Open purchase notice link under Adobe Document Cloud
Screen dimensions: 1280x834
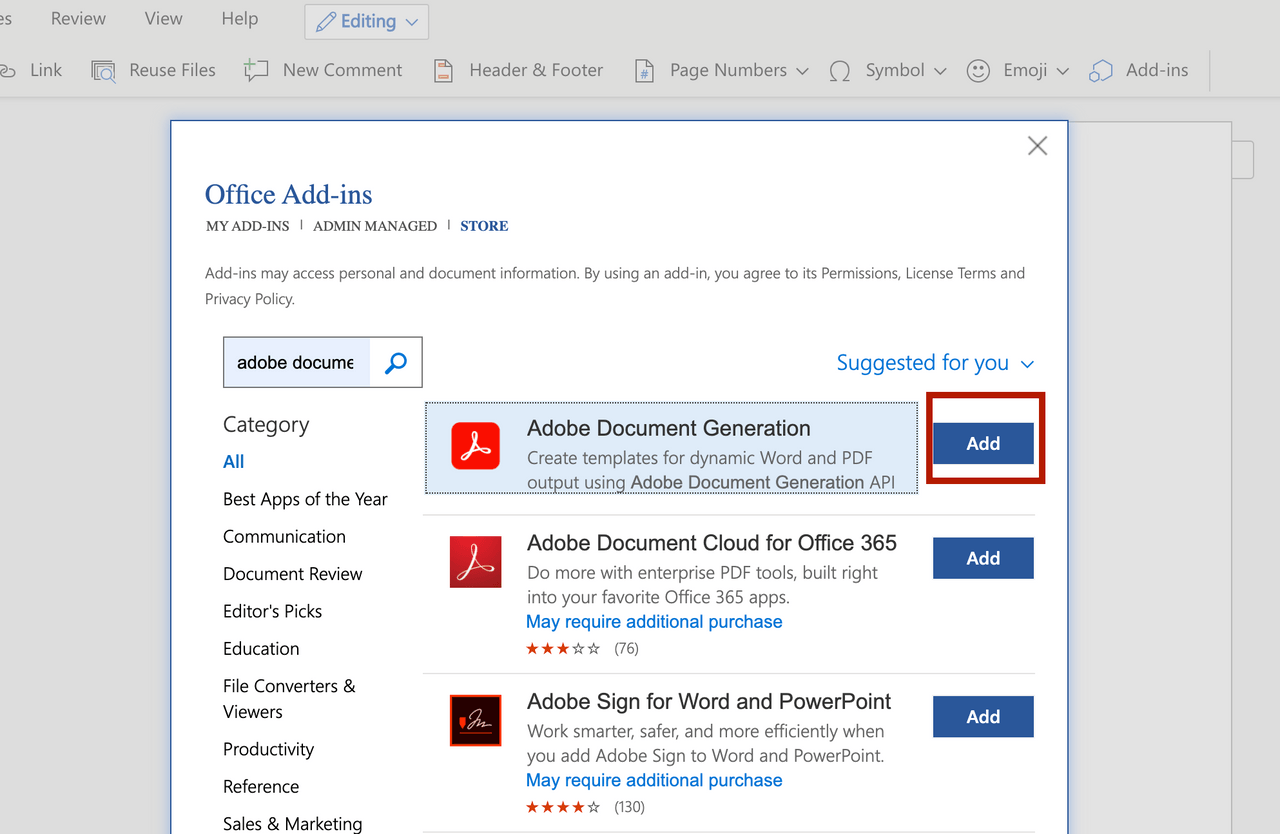point(654,622)
